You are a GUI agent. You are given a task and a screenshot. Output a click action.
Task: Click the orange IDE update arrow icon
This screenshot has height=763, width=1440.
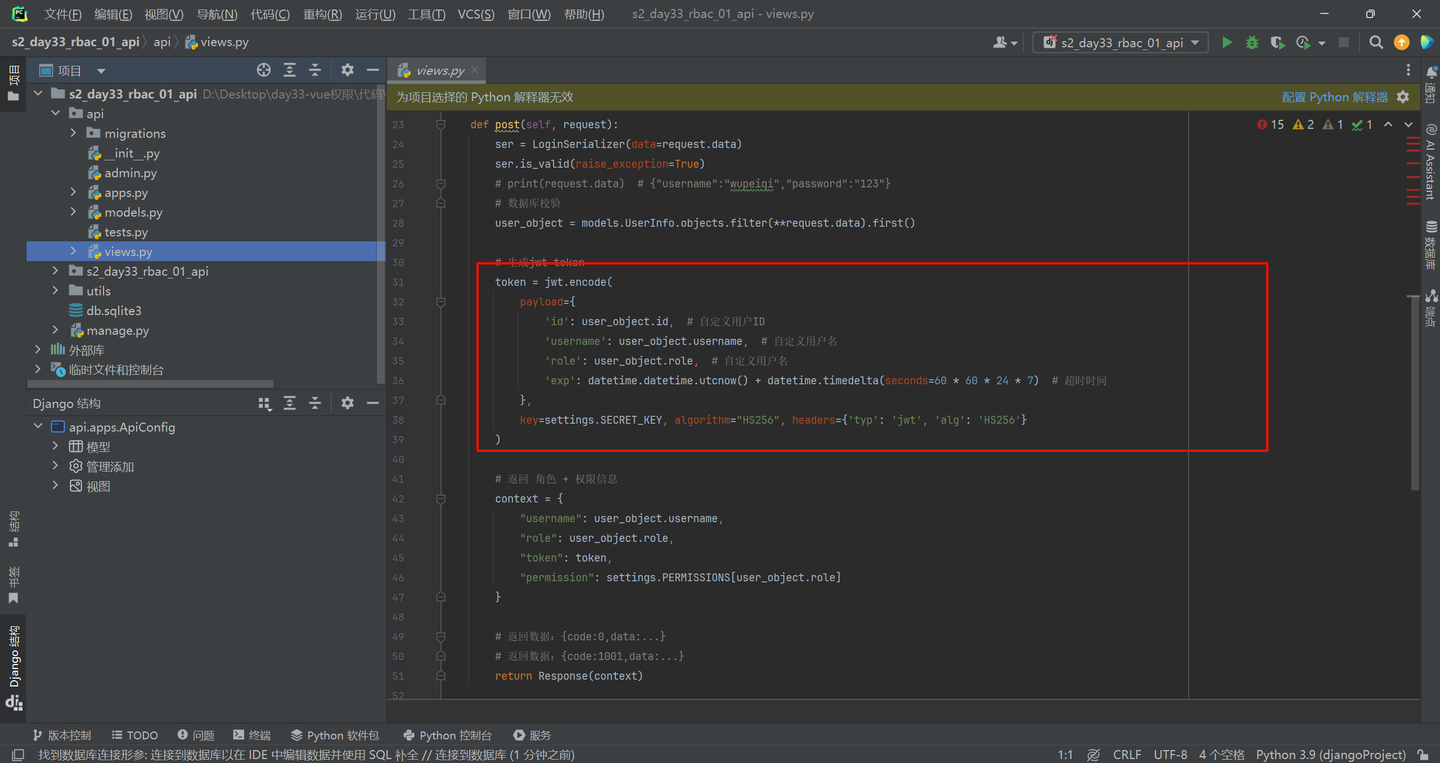pos(1402,43)
